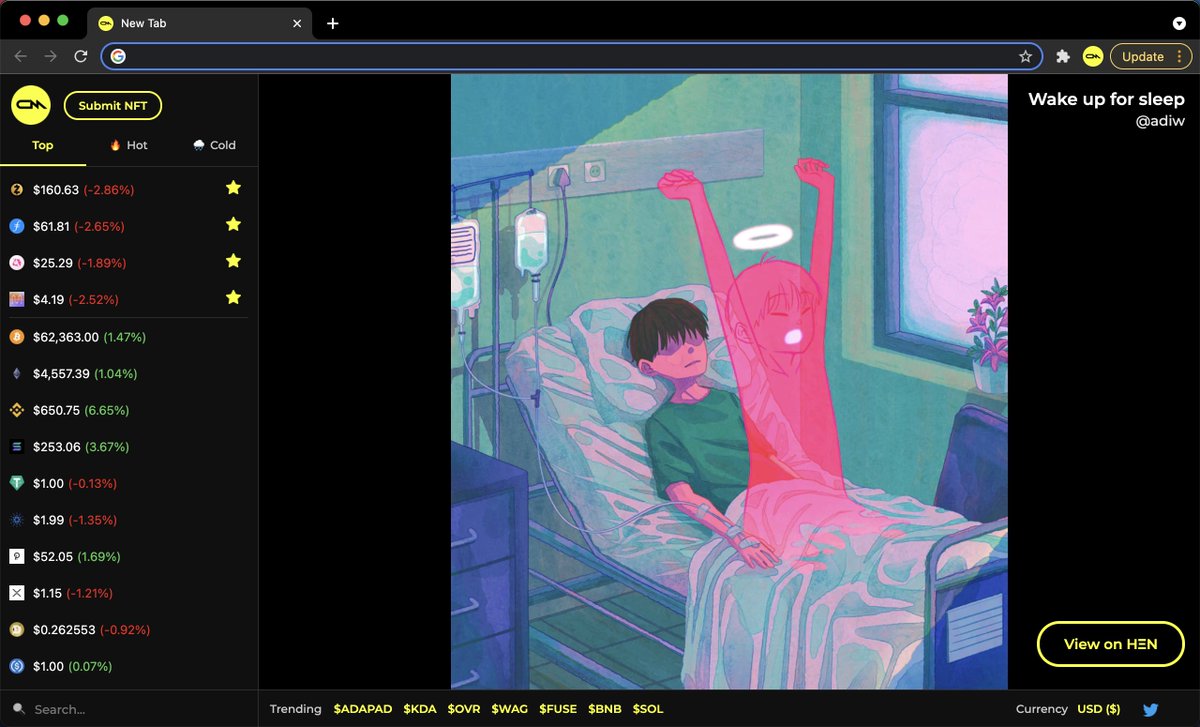Click the USD Coin icon beside $1.00 (0.07%)
Image resolution: width=1200 pixels, height=727 pixels.
[16, 666]
